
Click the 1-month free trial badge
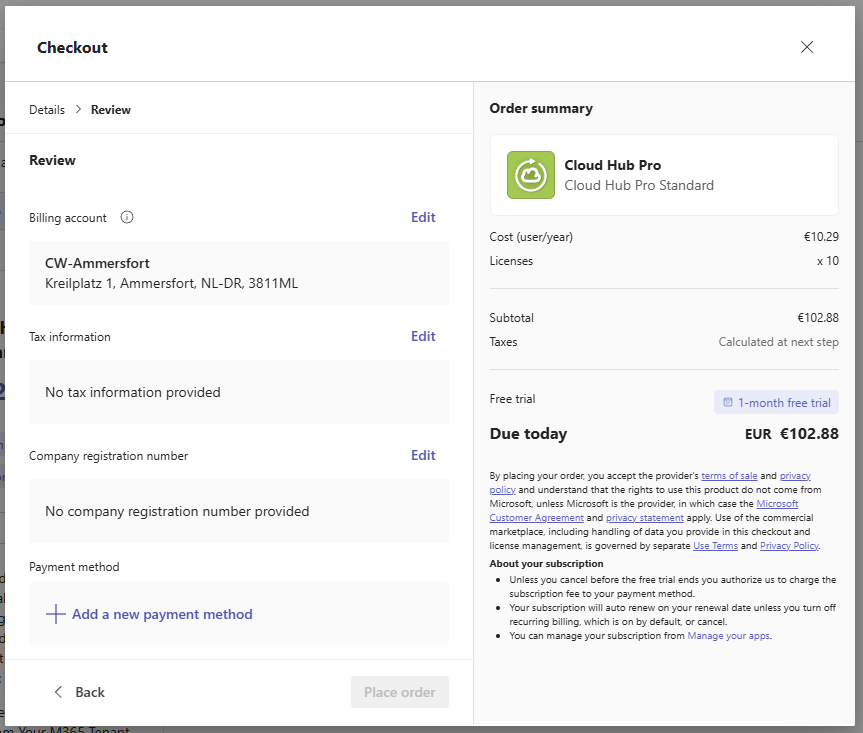coord(776,402)
